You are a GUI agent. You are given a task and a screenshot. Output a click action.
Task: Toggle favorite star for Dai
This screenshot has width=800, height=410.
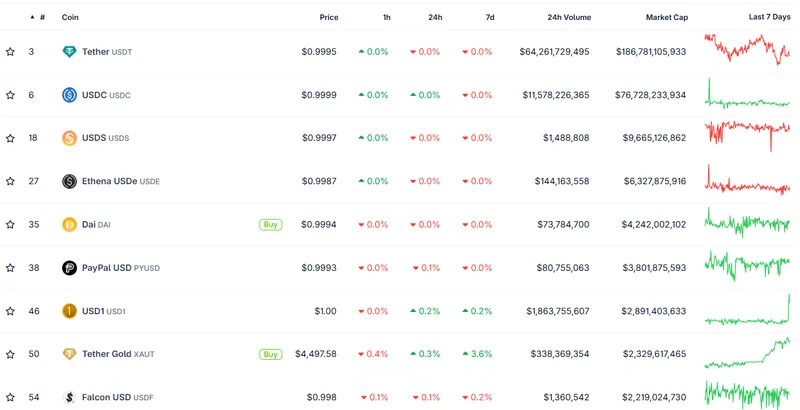point(10,225)
